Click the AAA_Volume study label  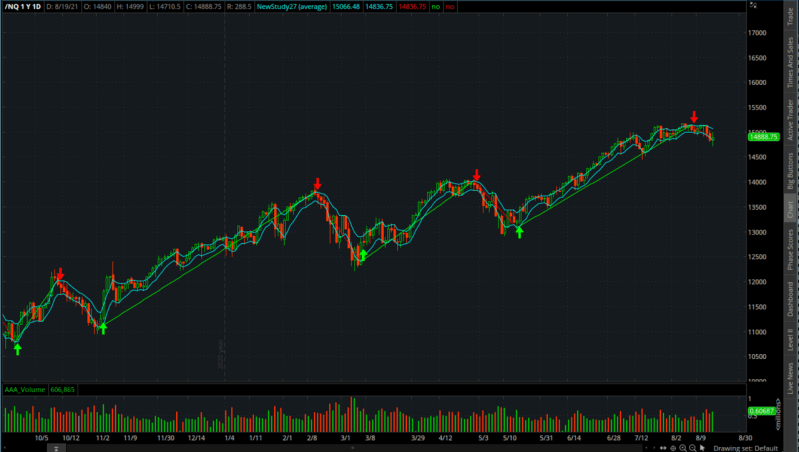(24, 389)
